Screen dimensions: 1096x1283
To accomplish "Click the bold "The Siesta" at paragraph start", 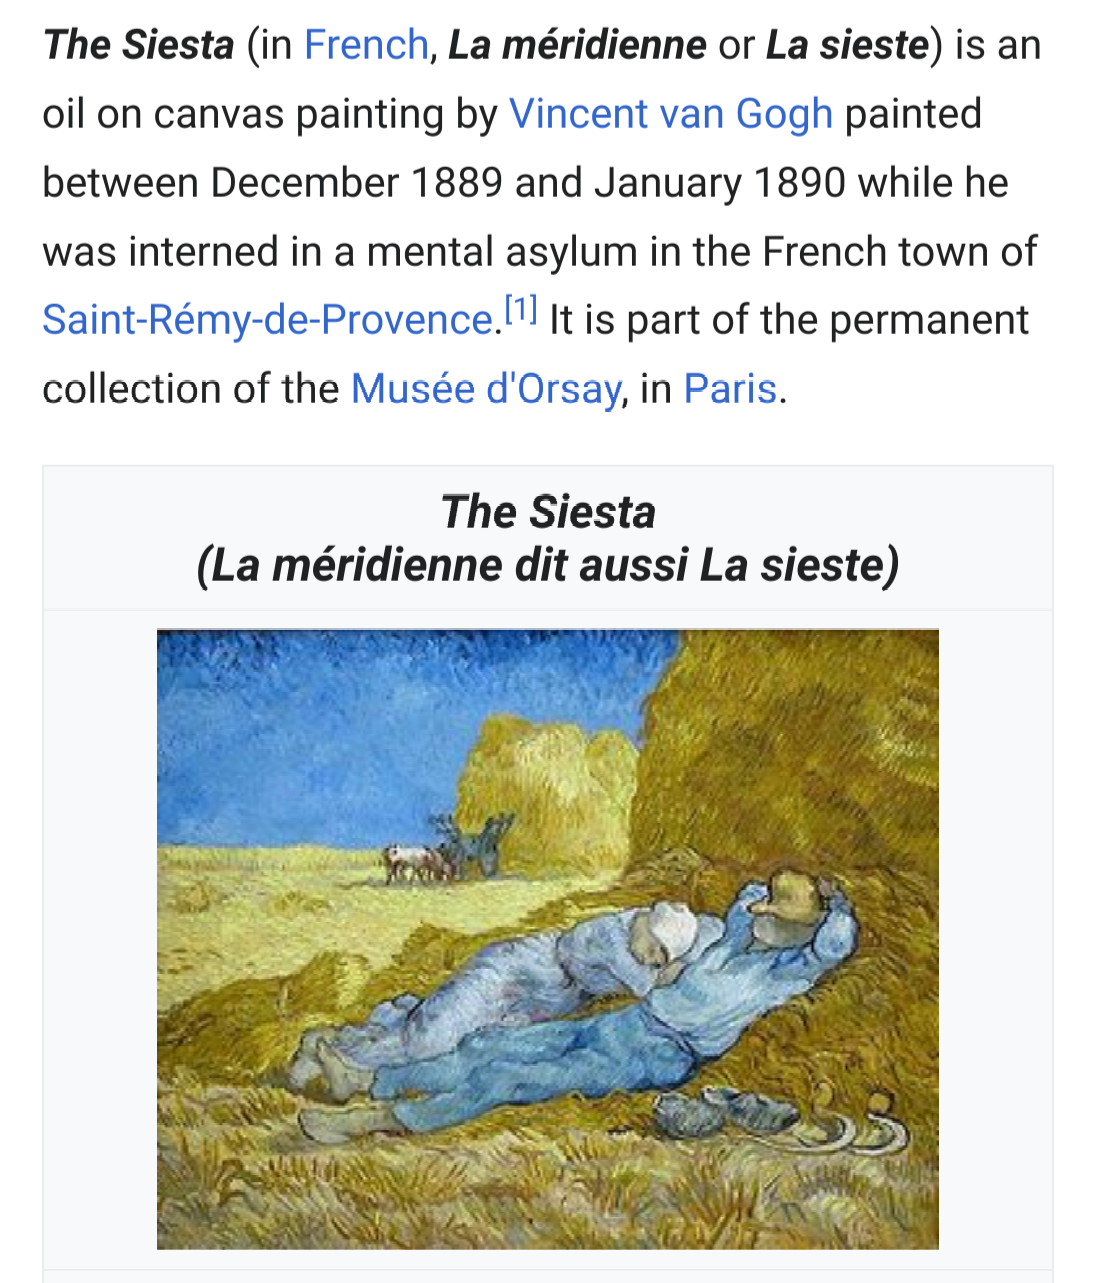I will (x=138, y=46).
